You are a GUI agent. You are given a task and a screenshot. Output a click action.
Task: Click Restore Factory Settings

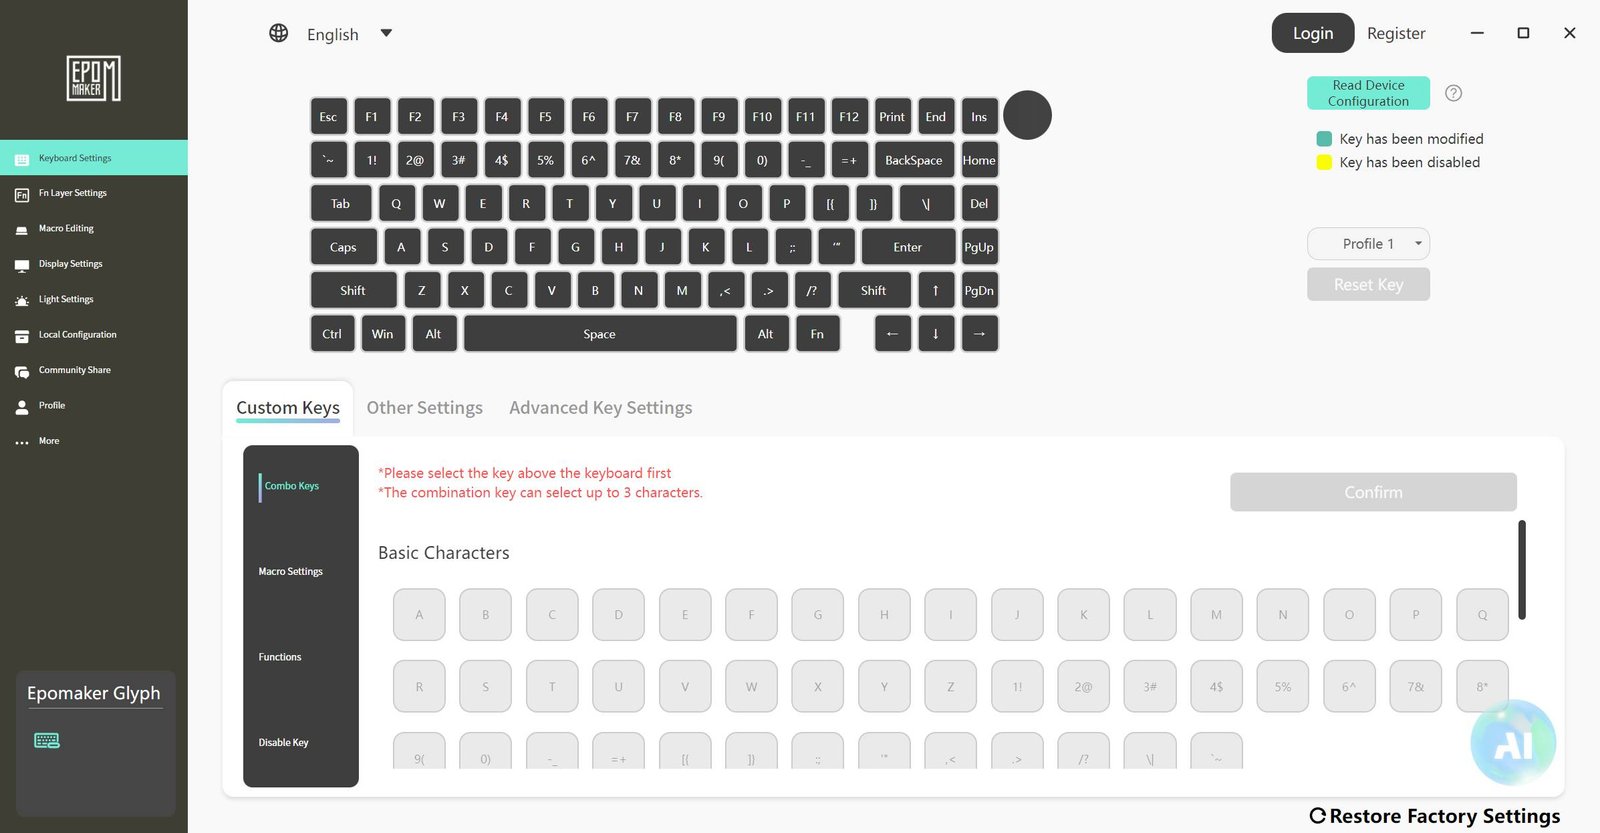point(1435,816)
